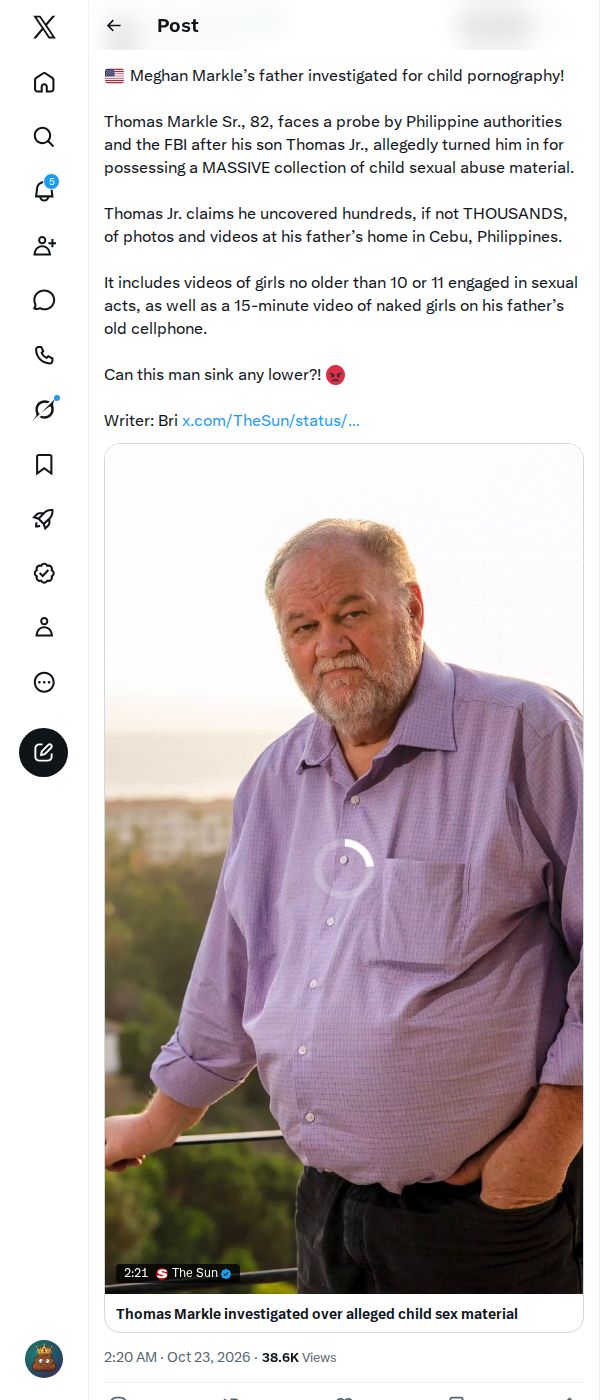Viewport: 600px width, 1400px height.
Task: Open the Chat messages icon
Action: (44, 300)
